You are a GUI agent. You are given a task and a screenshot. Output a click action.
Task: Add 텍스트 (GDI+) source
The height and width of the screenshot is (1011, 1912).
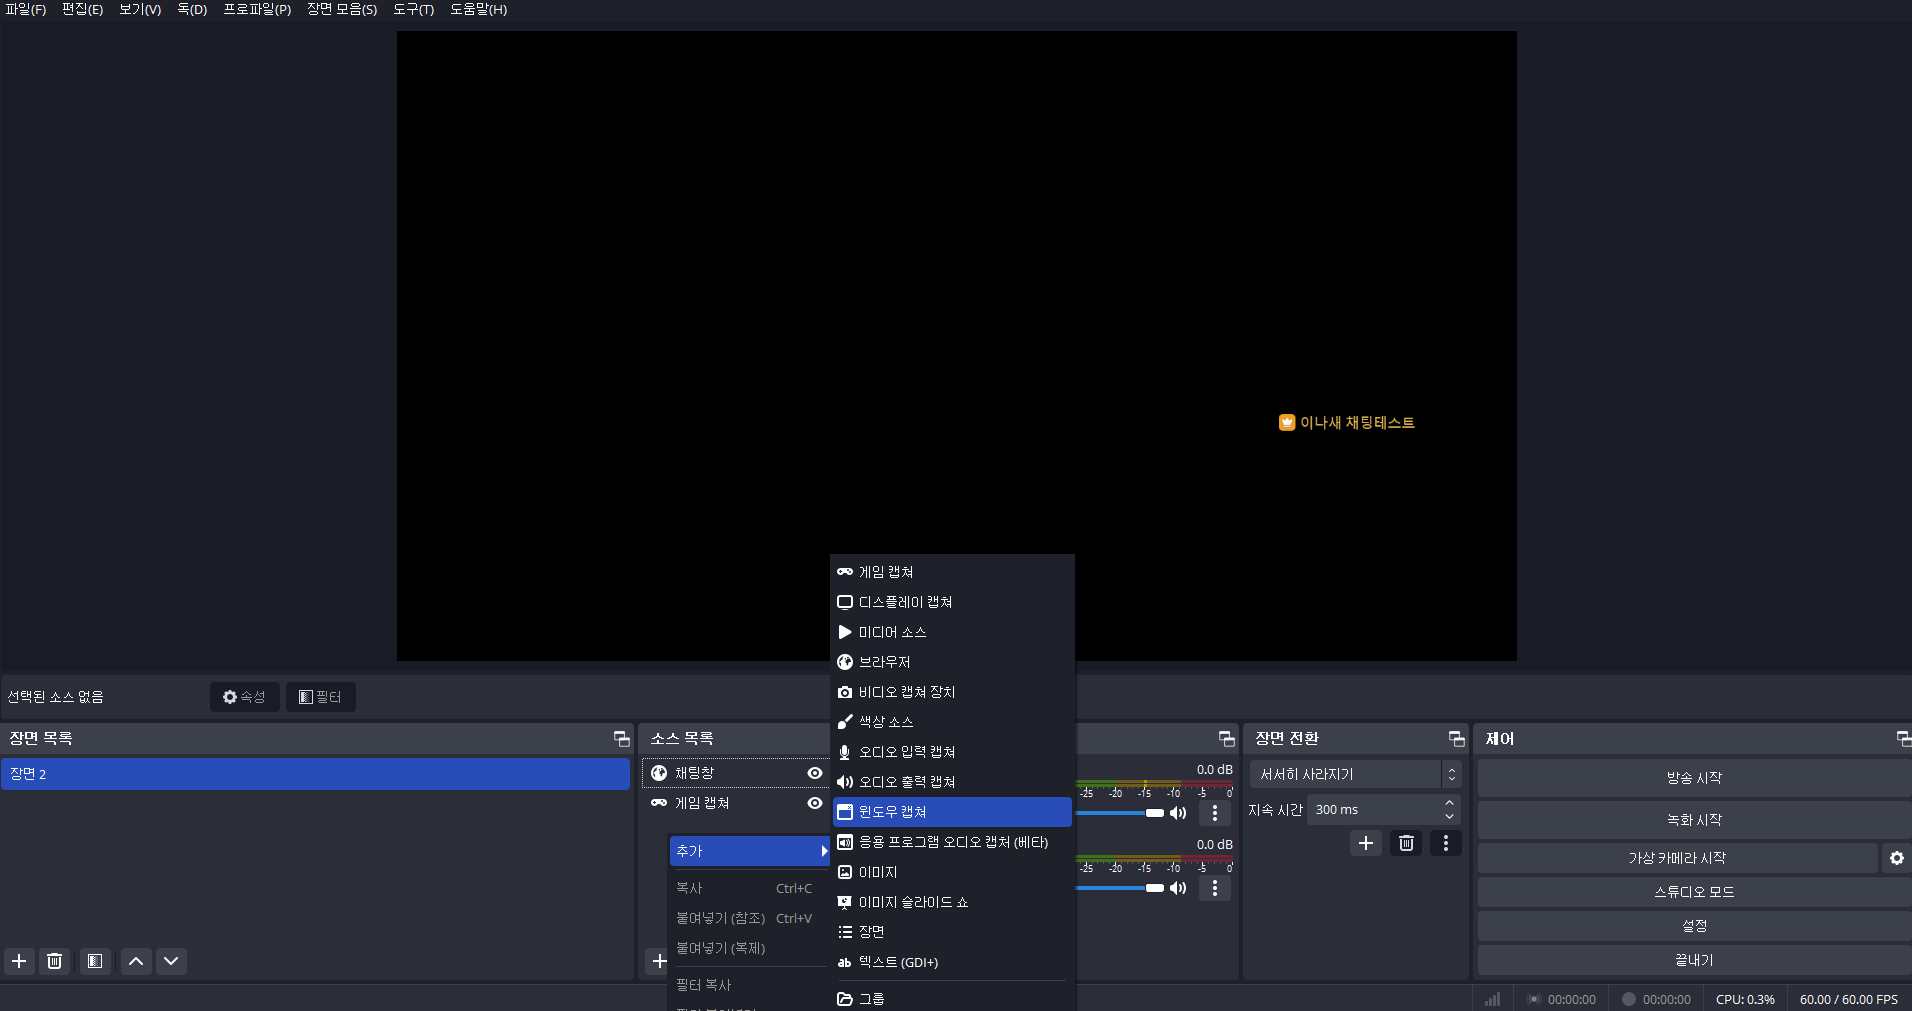click(x=952, y=962)
